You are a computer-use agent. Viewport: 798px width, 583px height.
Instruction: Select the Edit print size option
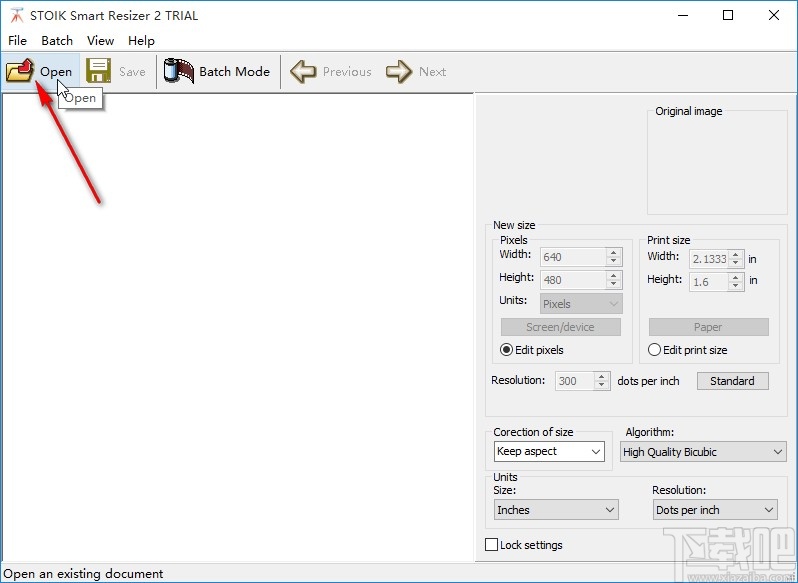click(x=655, y=350)
